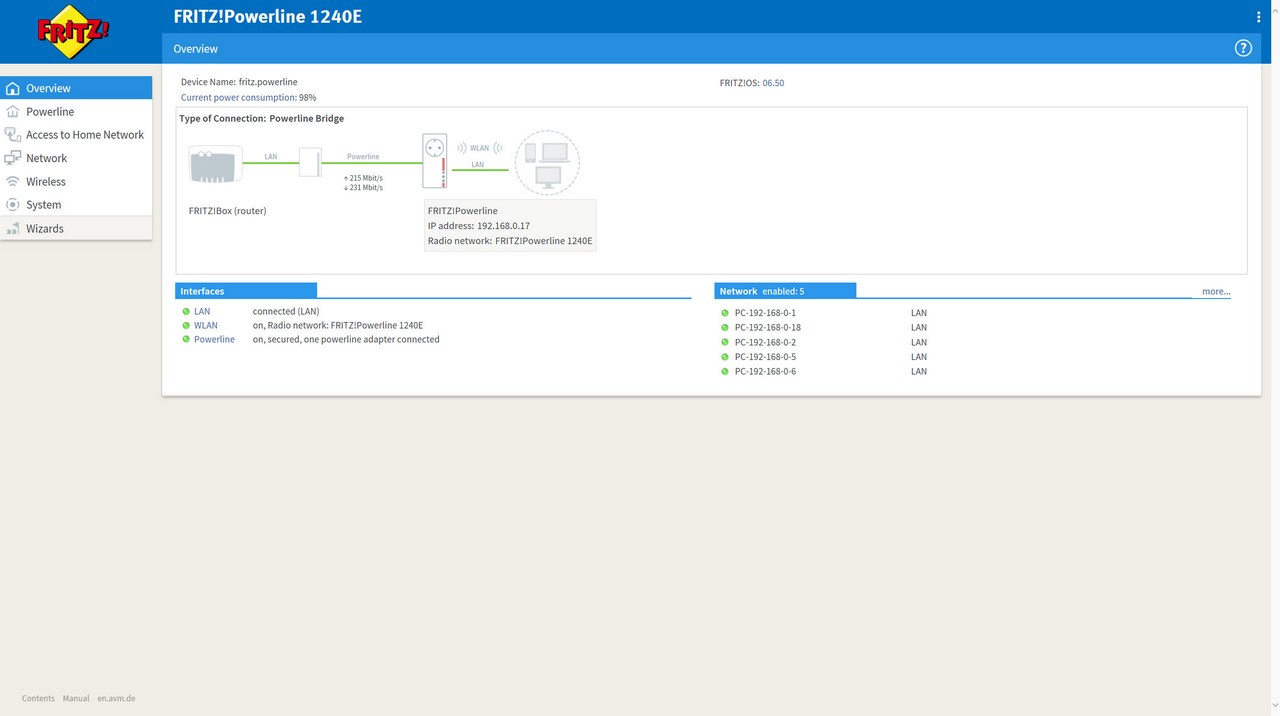1280x716 pixels.
Task: Open the LAN interface link
Action: 202,312
